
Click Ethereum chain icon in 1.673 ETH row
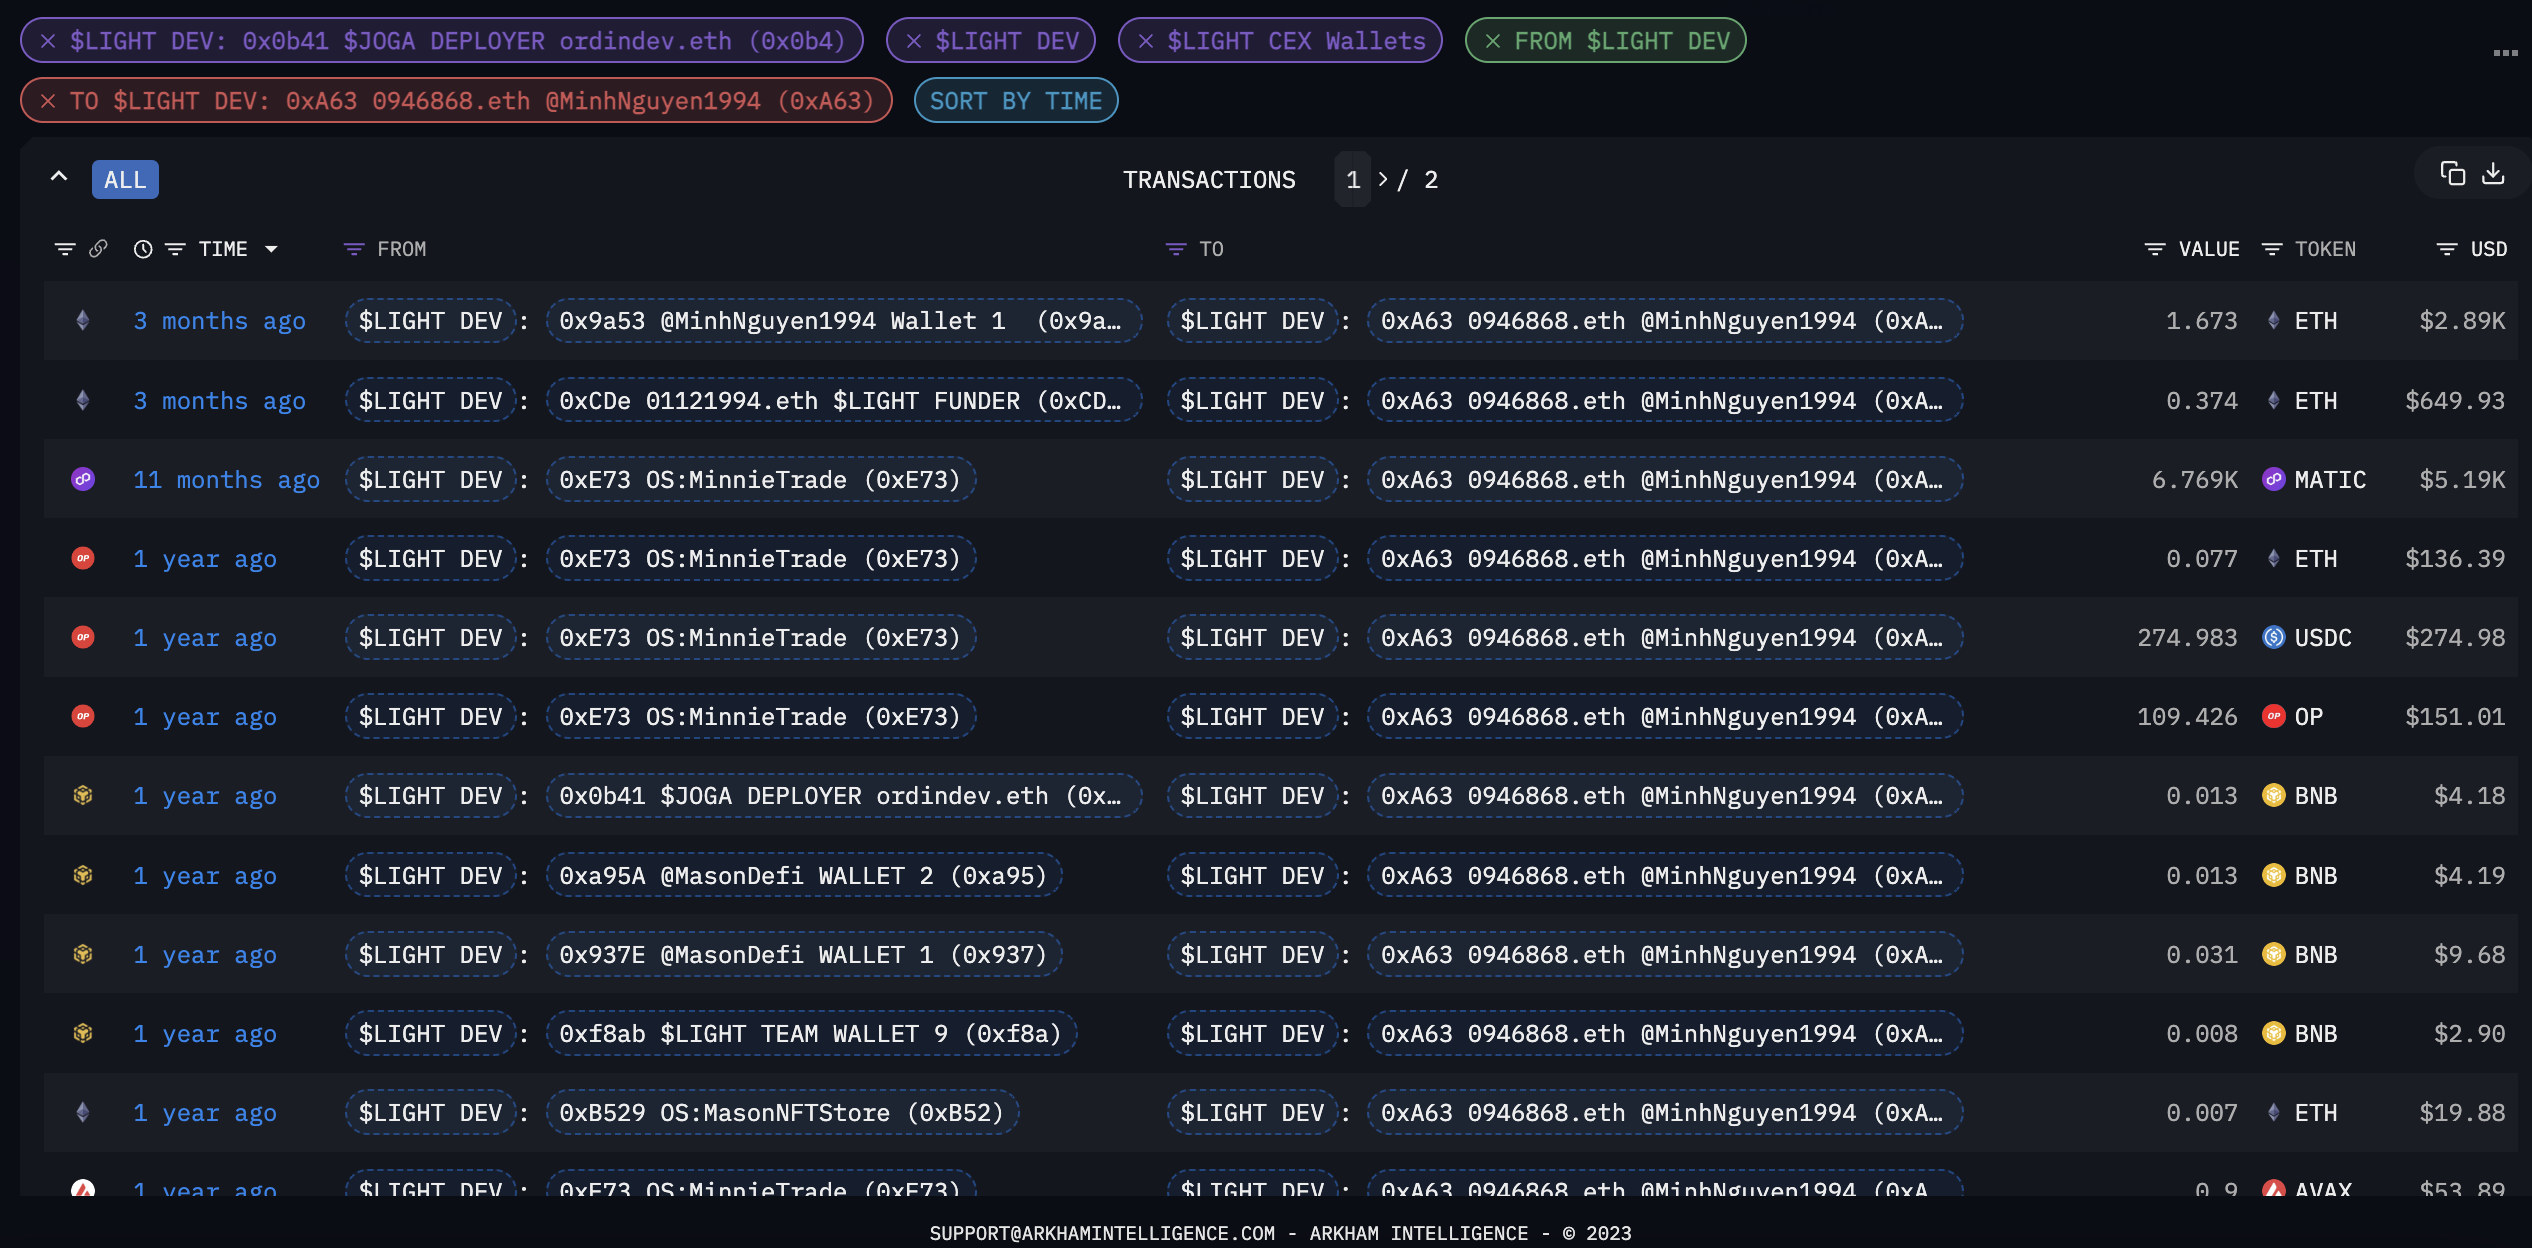click(x=83, y=321)
